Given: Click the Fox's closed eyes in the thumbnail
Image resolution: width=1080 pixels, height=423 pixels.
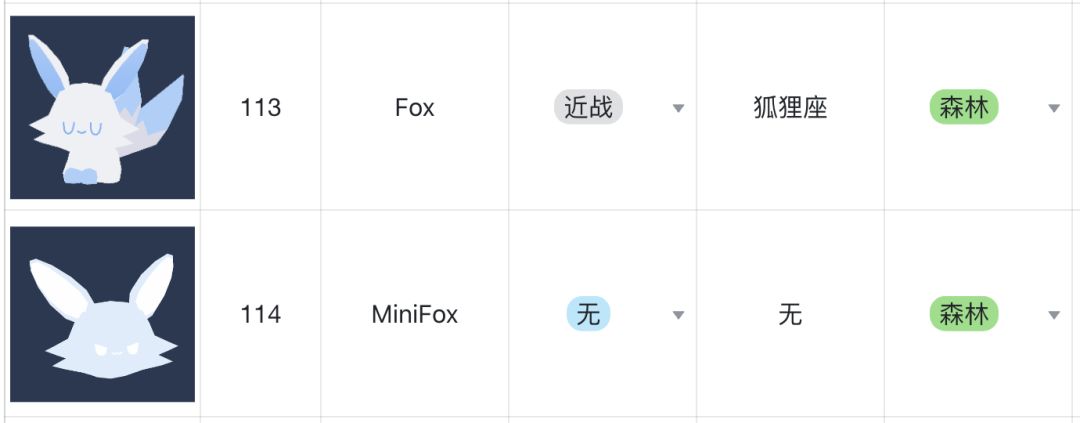Looking at the screenshot, I should [x=81, y=128].
